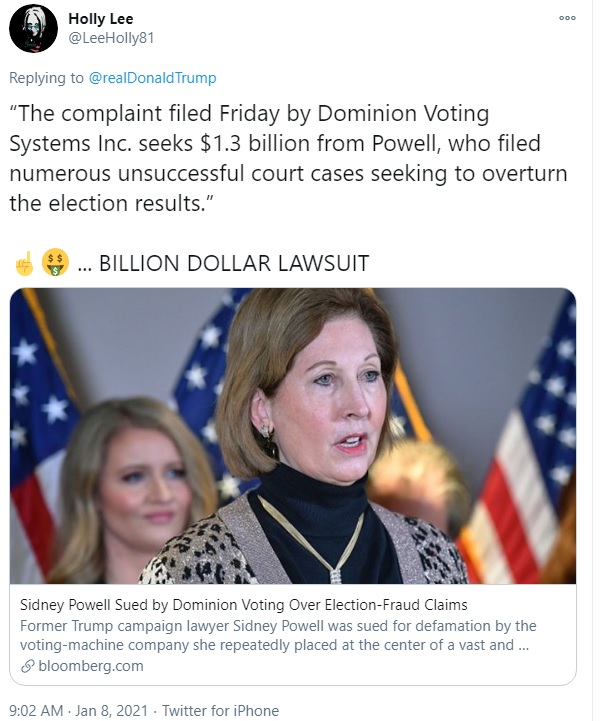Viewport: 600px width, 721px height.
Task: Open the tweet's more options menu
Action: pos(567,18)
